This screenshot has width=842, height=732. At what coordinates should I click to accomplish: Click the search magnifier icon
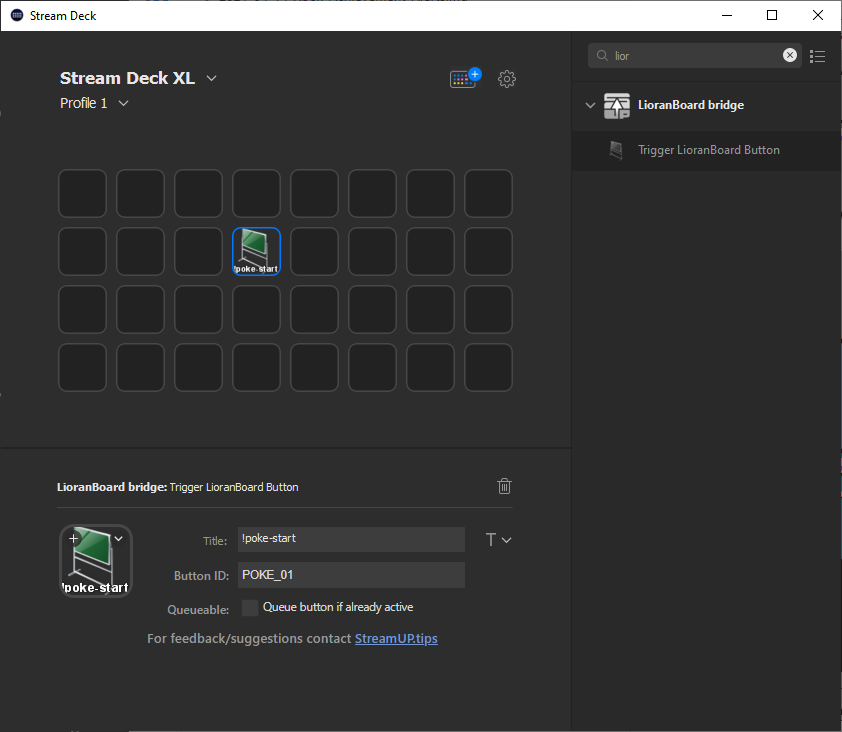click(602, 56)
